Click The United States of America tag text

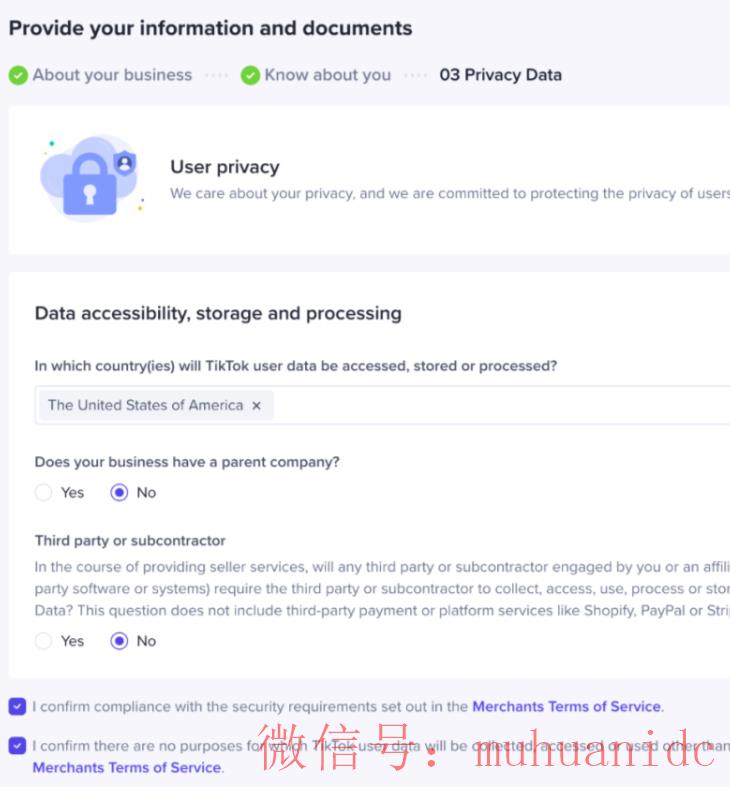pos(145,406)
